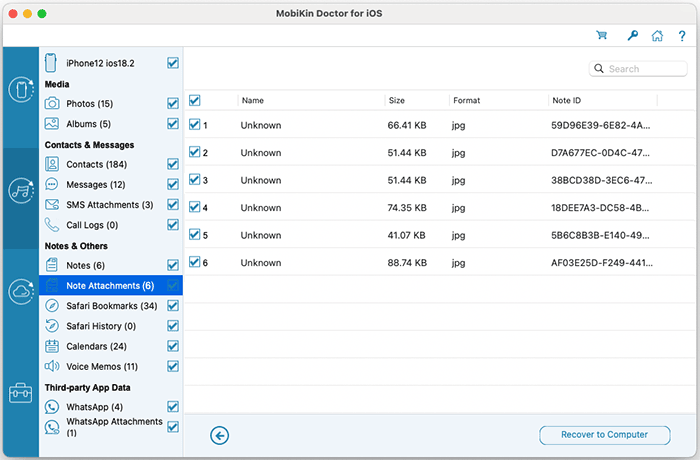Open the Note Attachments (6) category
This screenshot has height=460, width=700.
111,285
